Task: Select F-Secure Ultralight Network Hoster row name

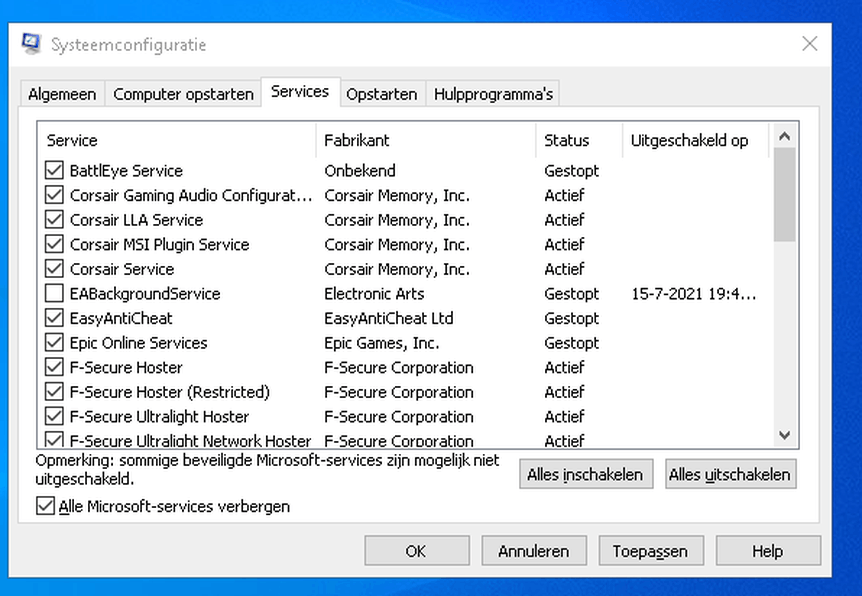Action: tap(190, 440)
